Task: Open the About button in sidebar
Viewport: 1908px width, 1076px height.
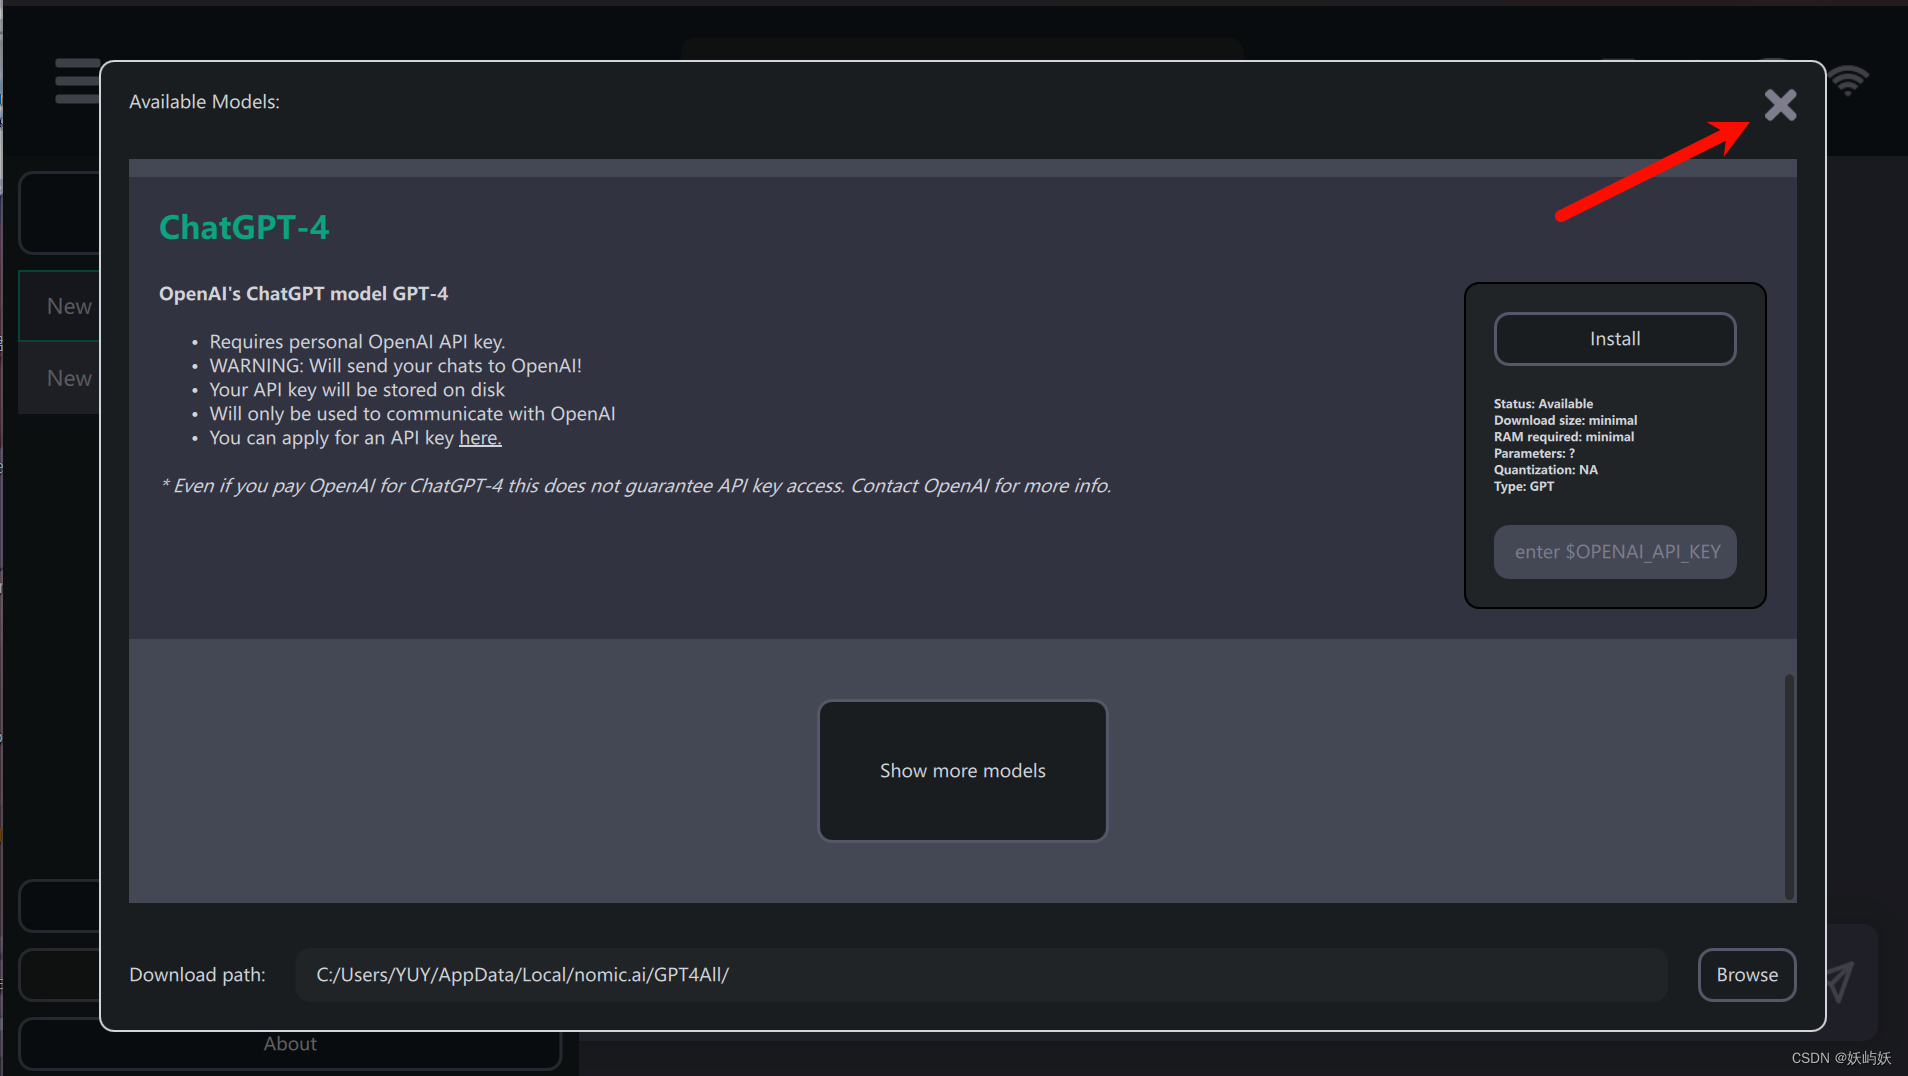Action: [290, 1044]
